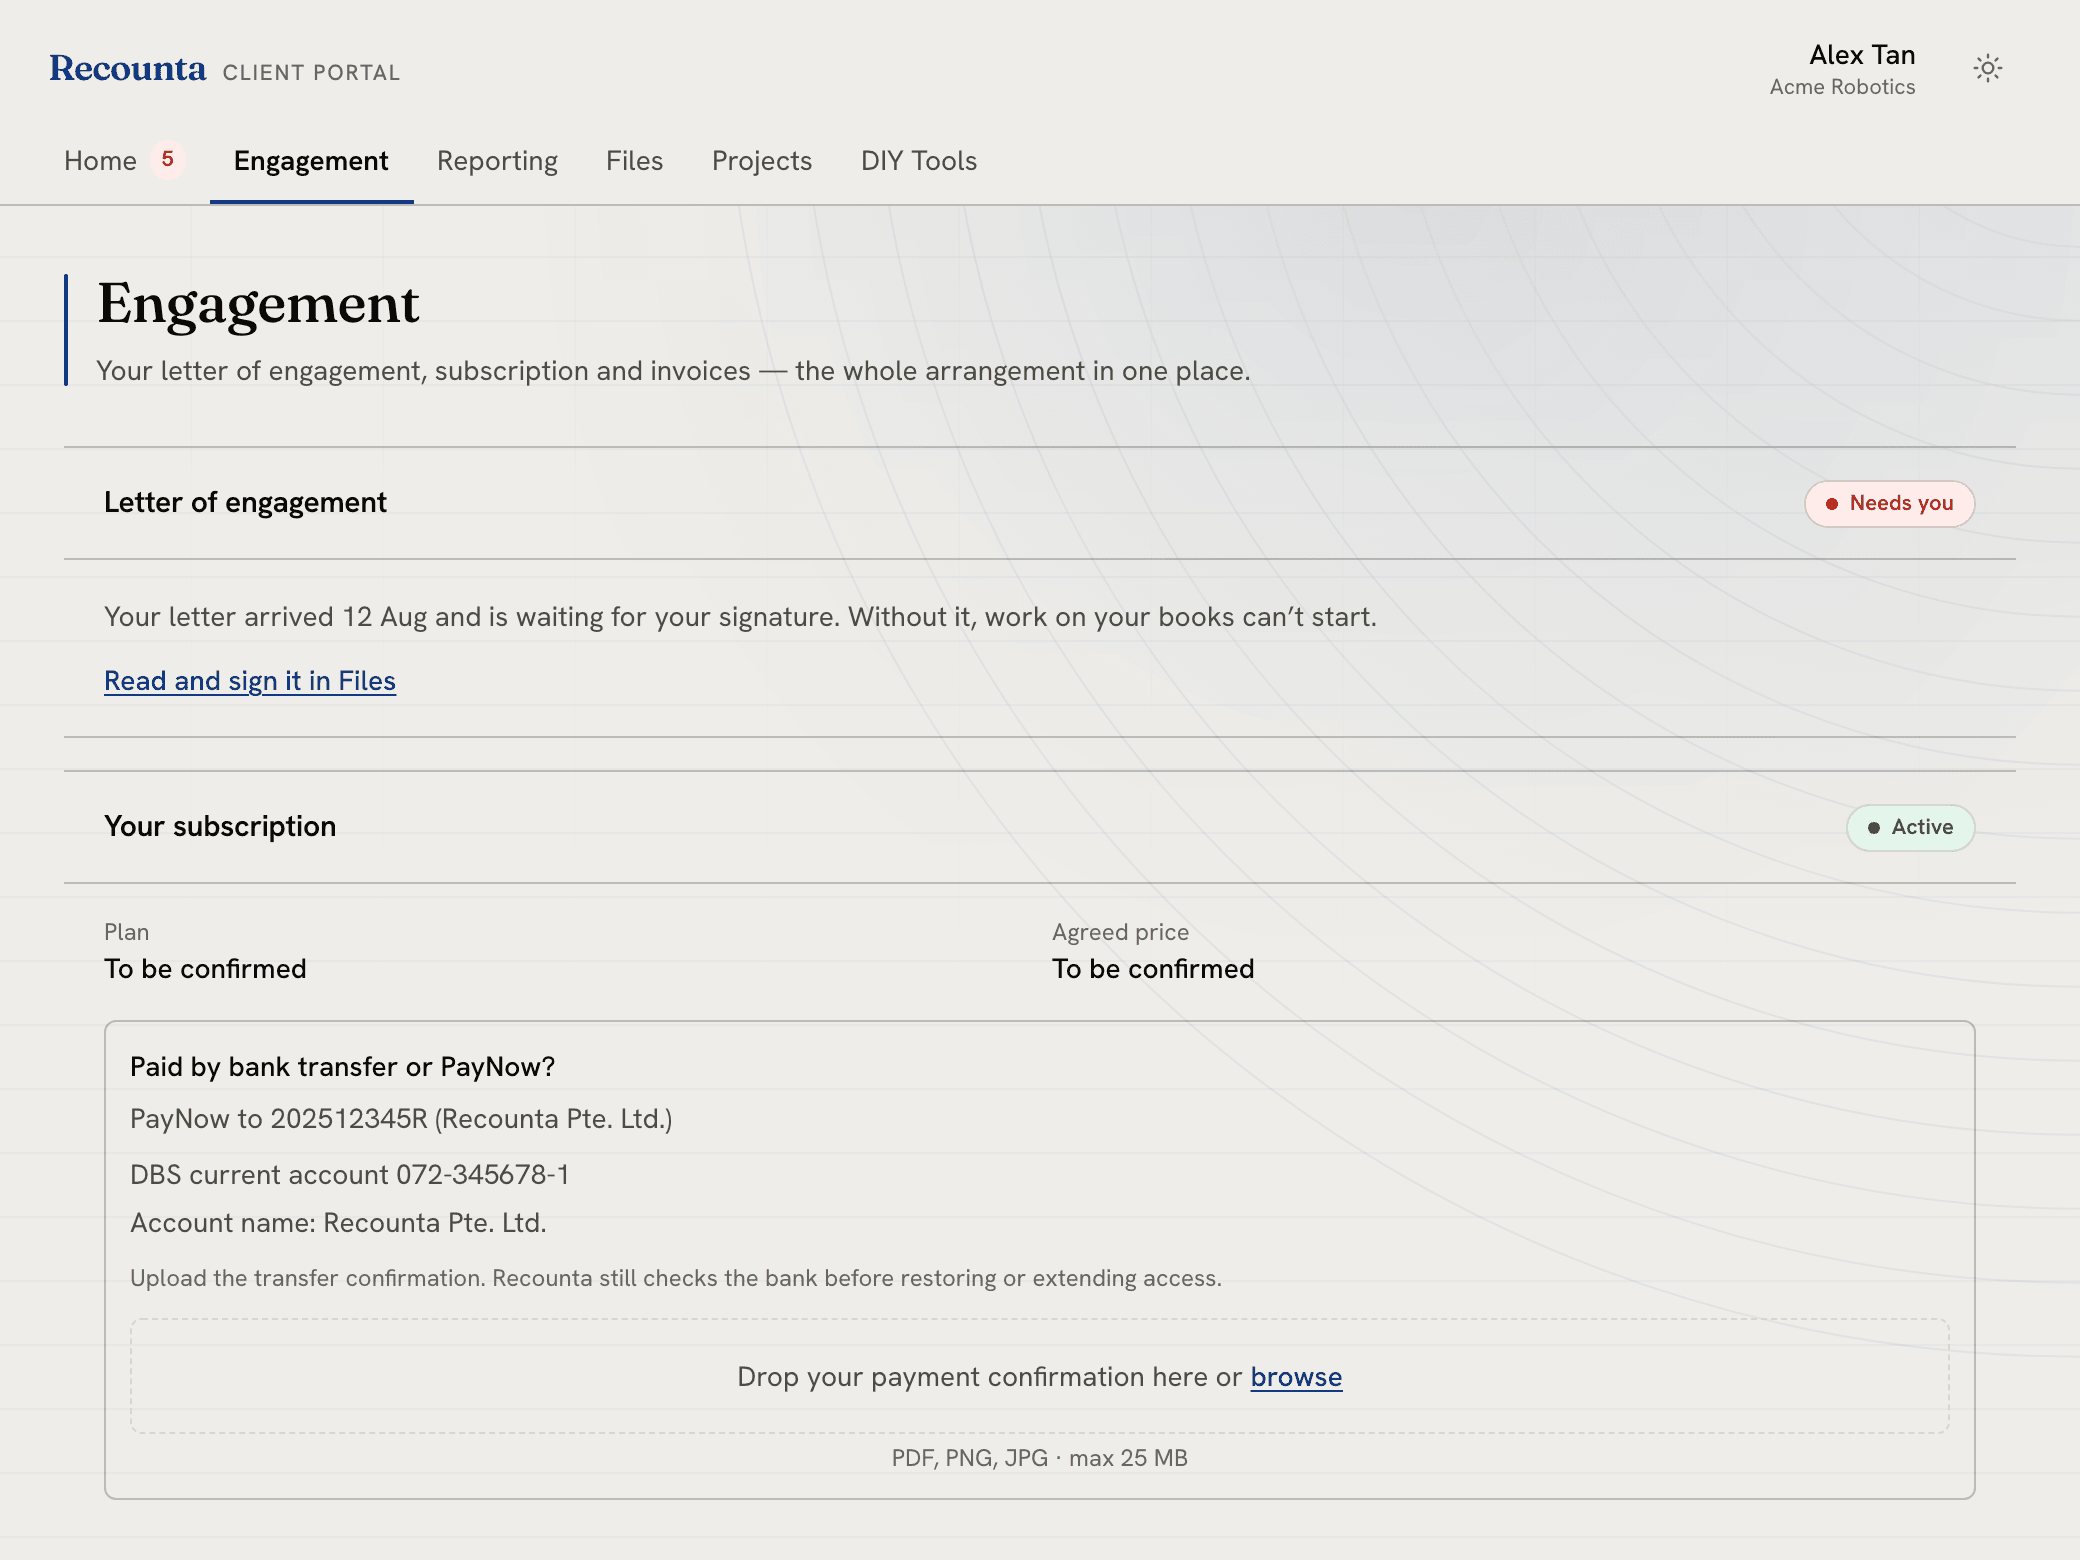This screenshot has width=2080, height=1560.
Task: Open the DIY Tools tab
Action: (919, 161)
